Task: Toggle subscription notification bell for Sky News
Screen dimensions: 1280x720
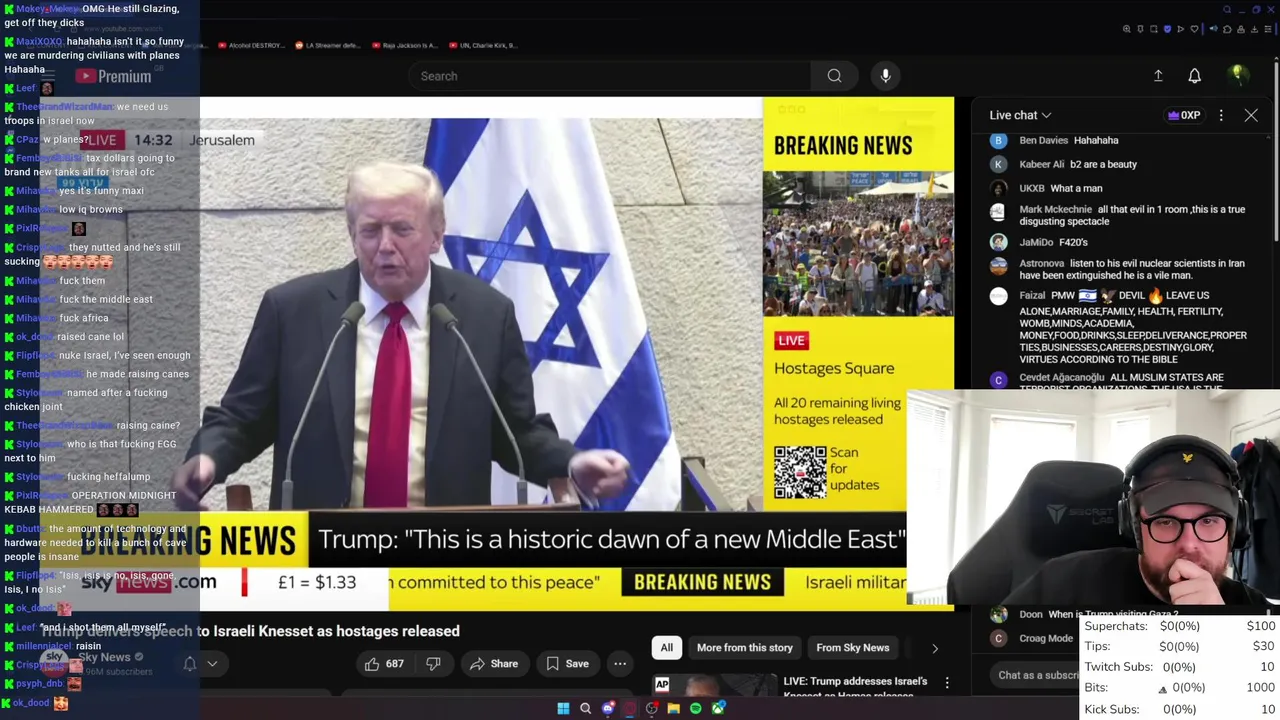Action: click(x=189, y=663)
